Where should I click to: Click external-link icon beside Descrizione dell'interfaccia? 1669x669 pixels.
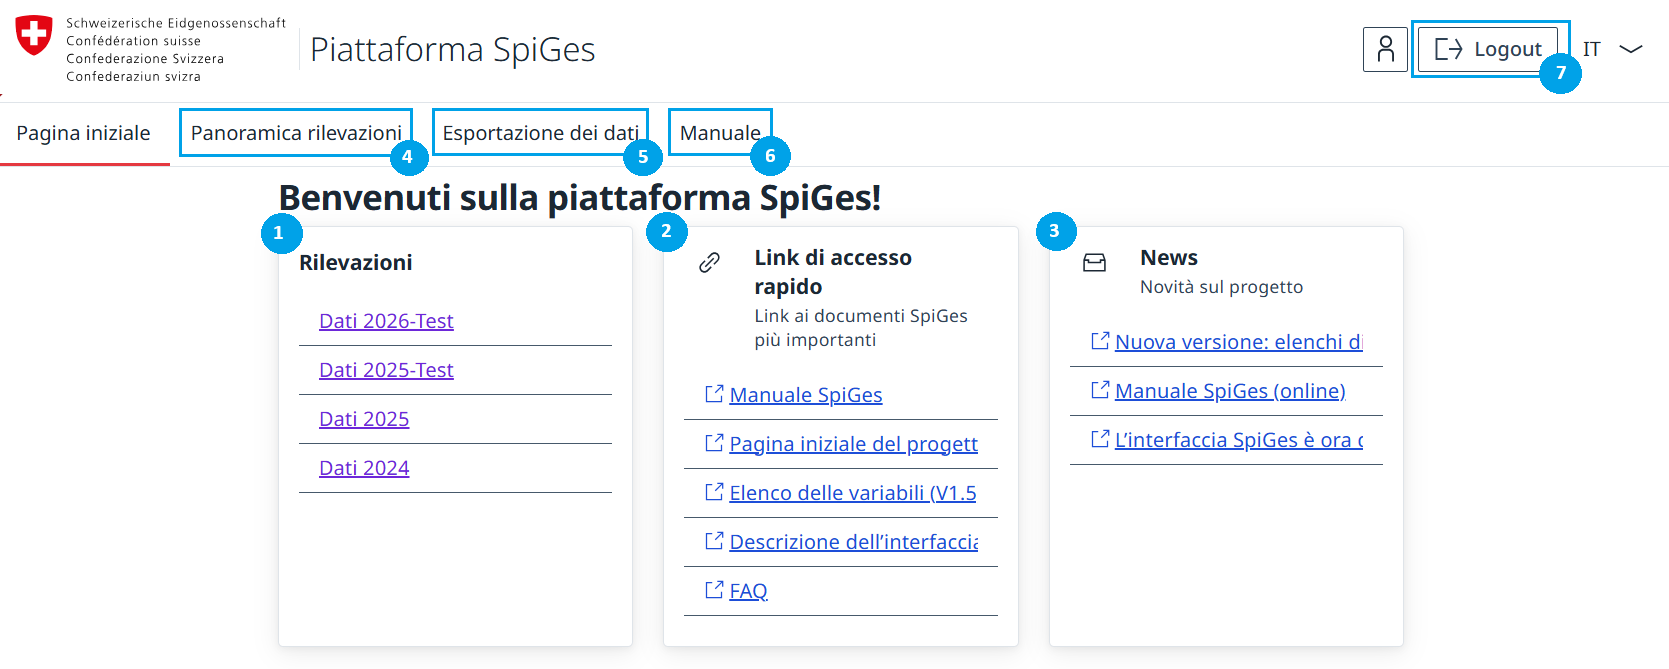pyautogui.click(x=714, y=541)
